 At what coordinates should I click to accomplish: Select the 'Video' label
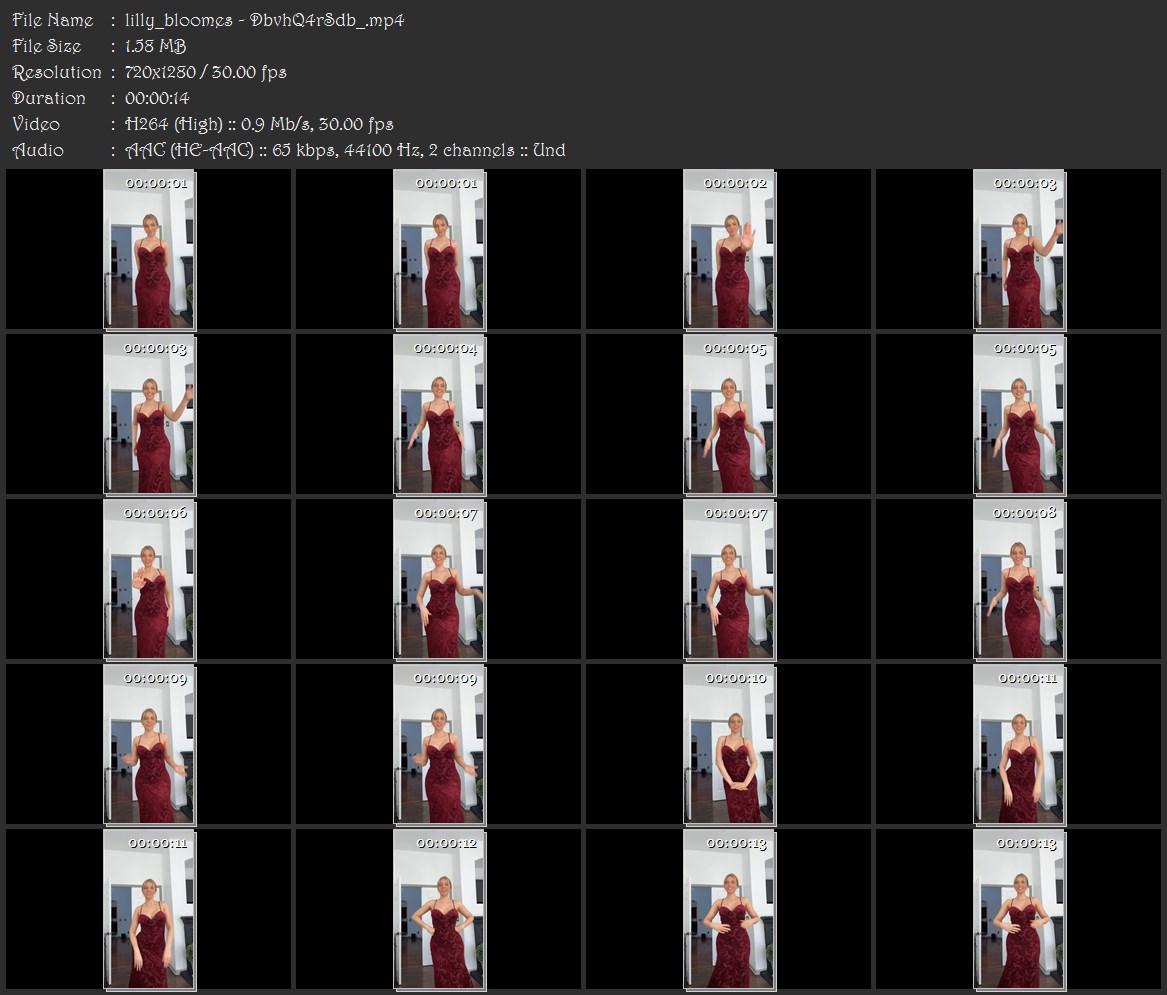point(36,124)
